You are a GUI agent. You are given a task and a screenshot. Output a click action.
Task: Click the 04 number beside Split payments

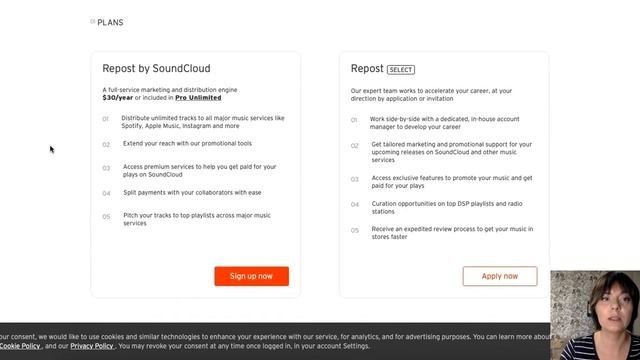106,193
